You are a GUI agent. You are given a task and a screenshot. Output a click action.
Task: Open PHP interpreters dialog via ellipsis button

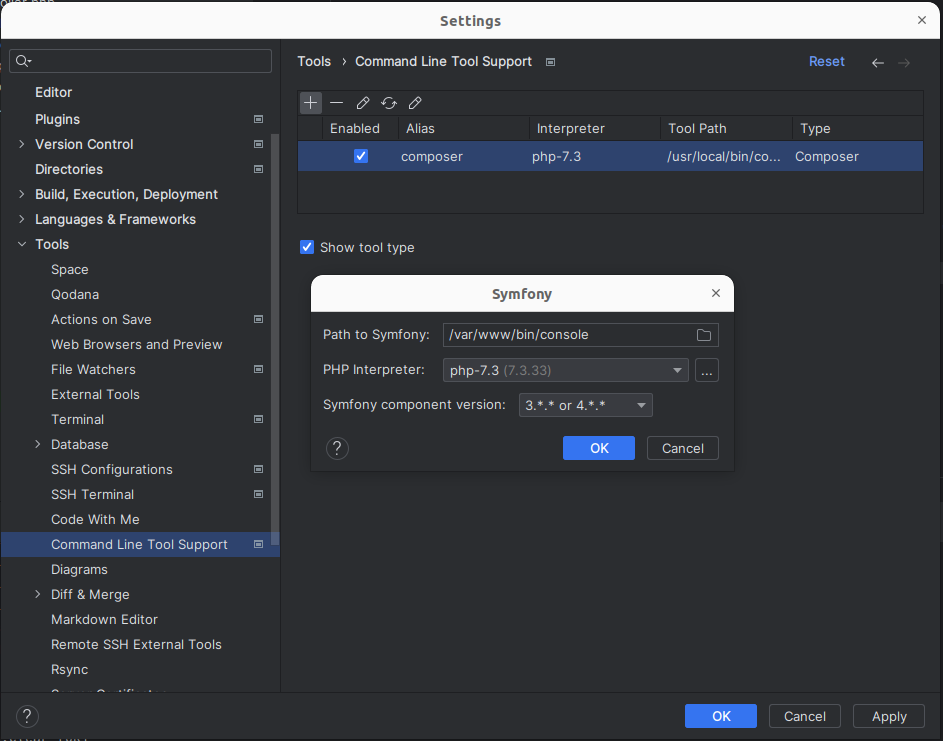click(707, 370)
